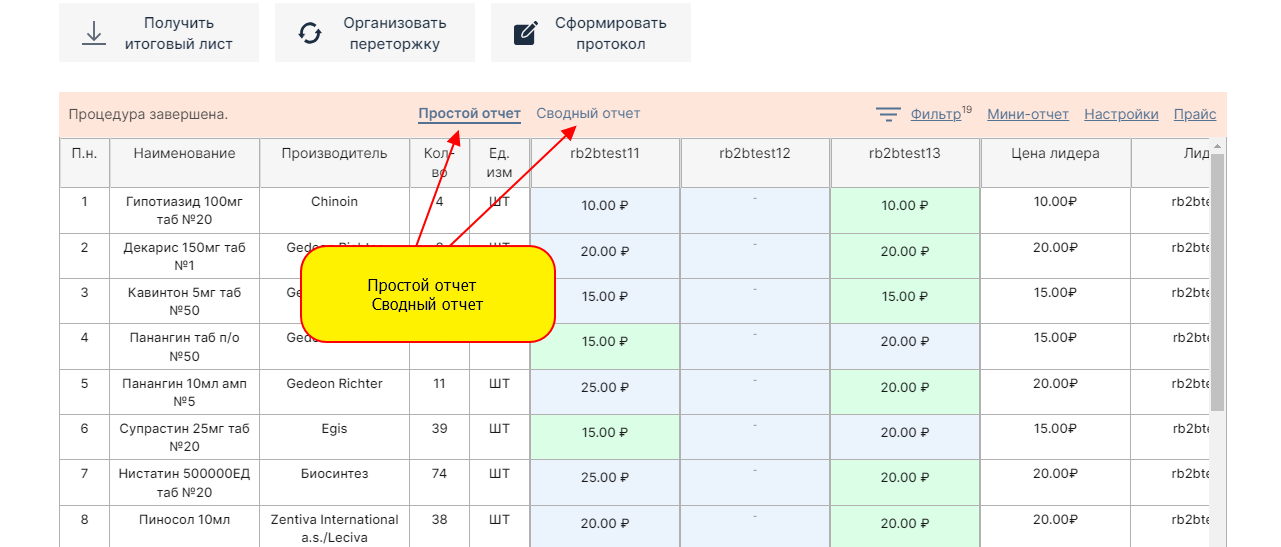Open the Настройки link
Screen dimensions: 1281x547
[1121, 114]
